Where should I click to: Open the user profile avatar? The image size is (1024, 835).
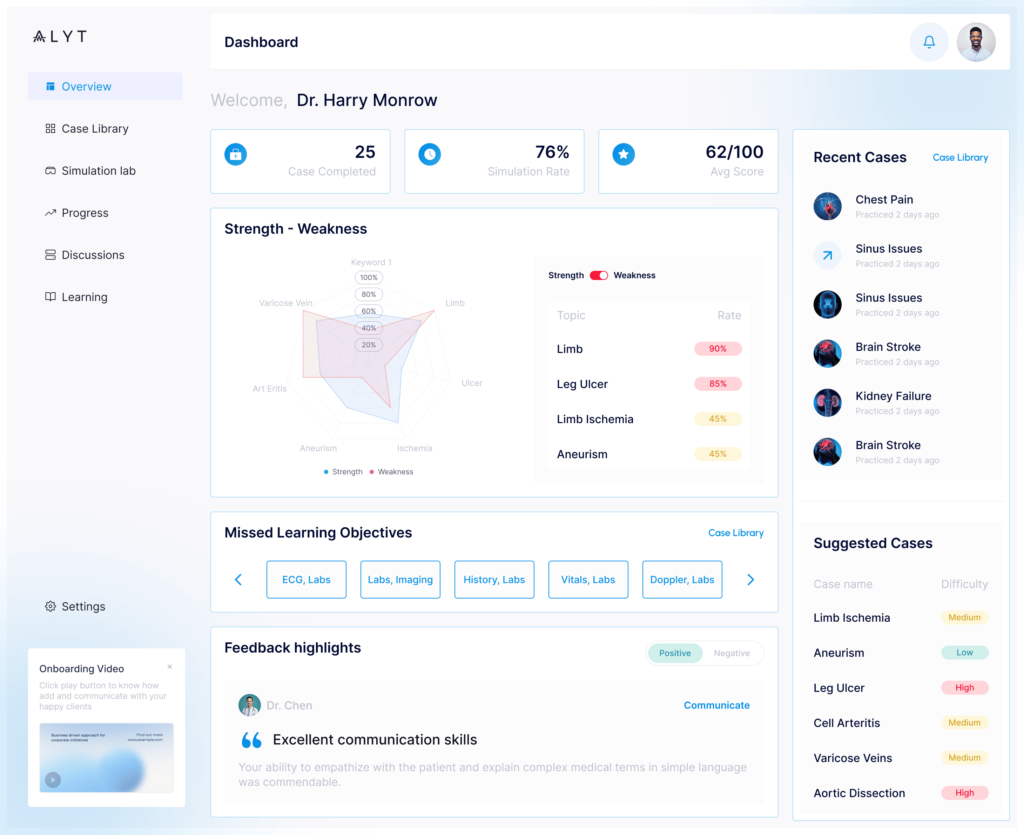click(975, 42)
